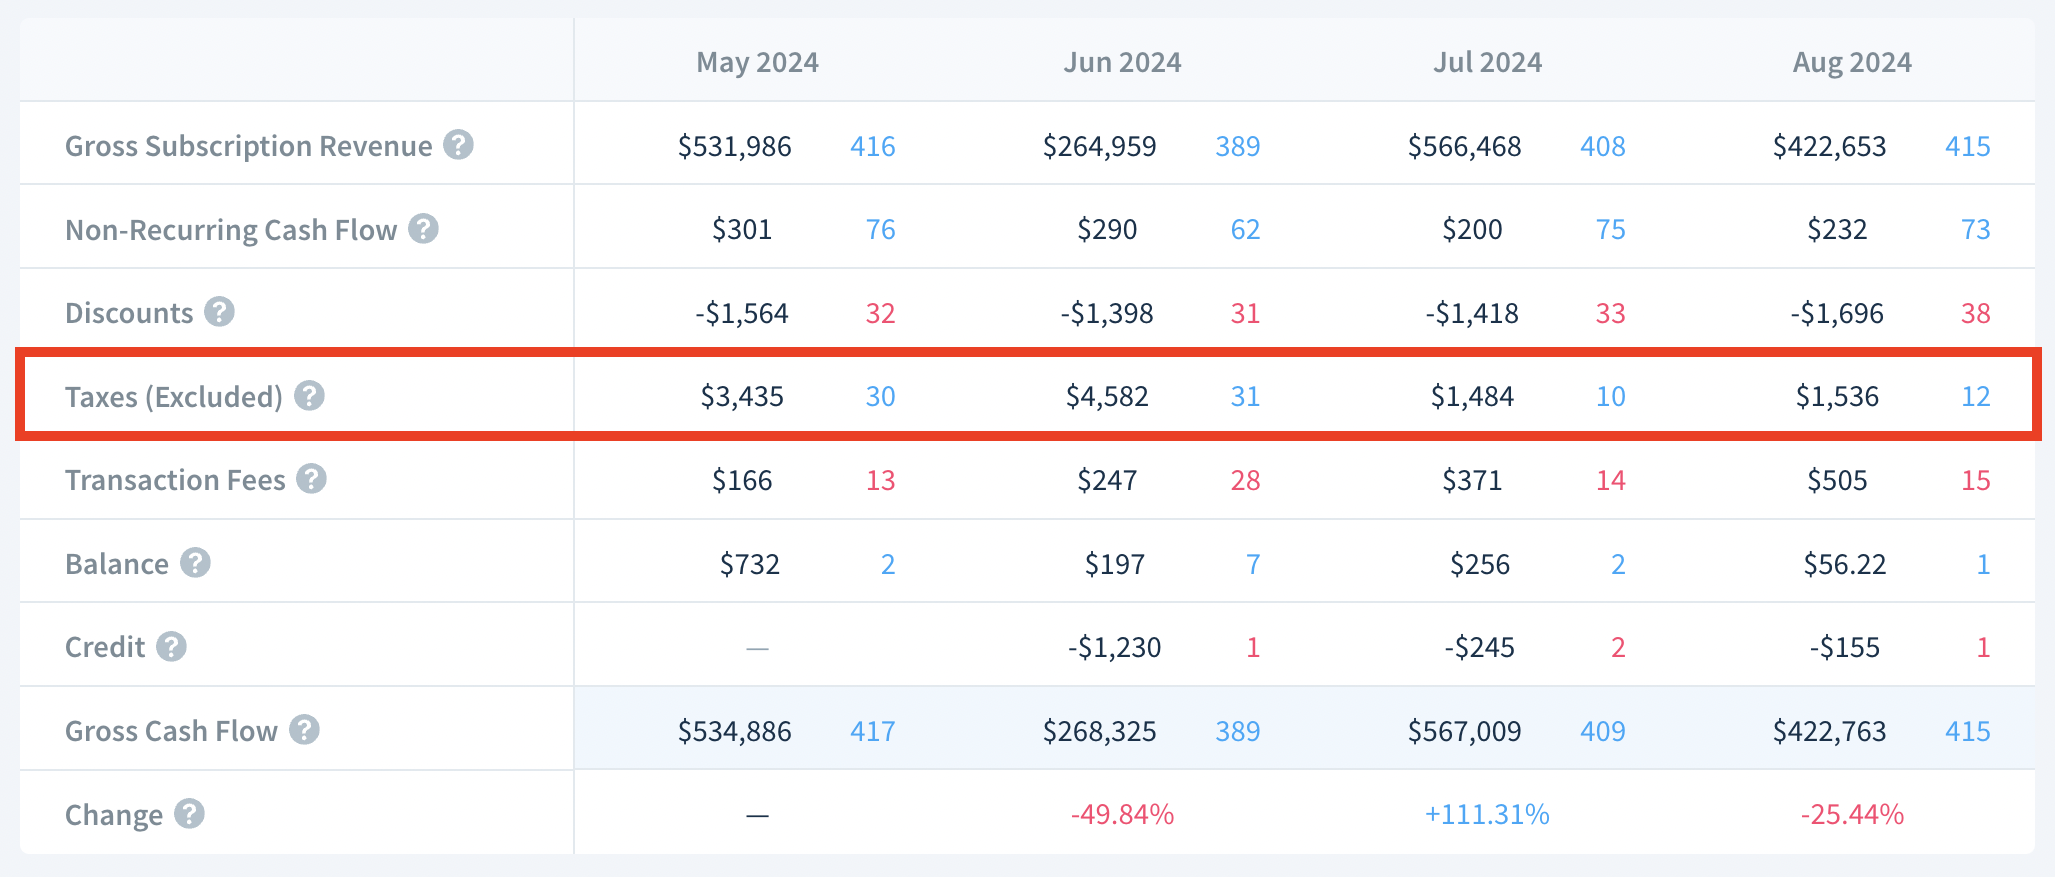The width and height of the screenshot is (2055, 877).
Task: Open Aug 2024 taxes count 12
Action: coord(1975,397)
